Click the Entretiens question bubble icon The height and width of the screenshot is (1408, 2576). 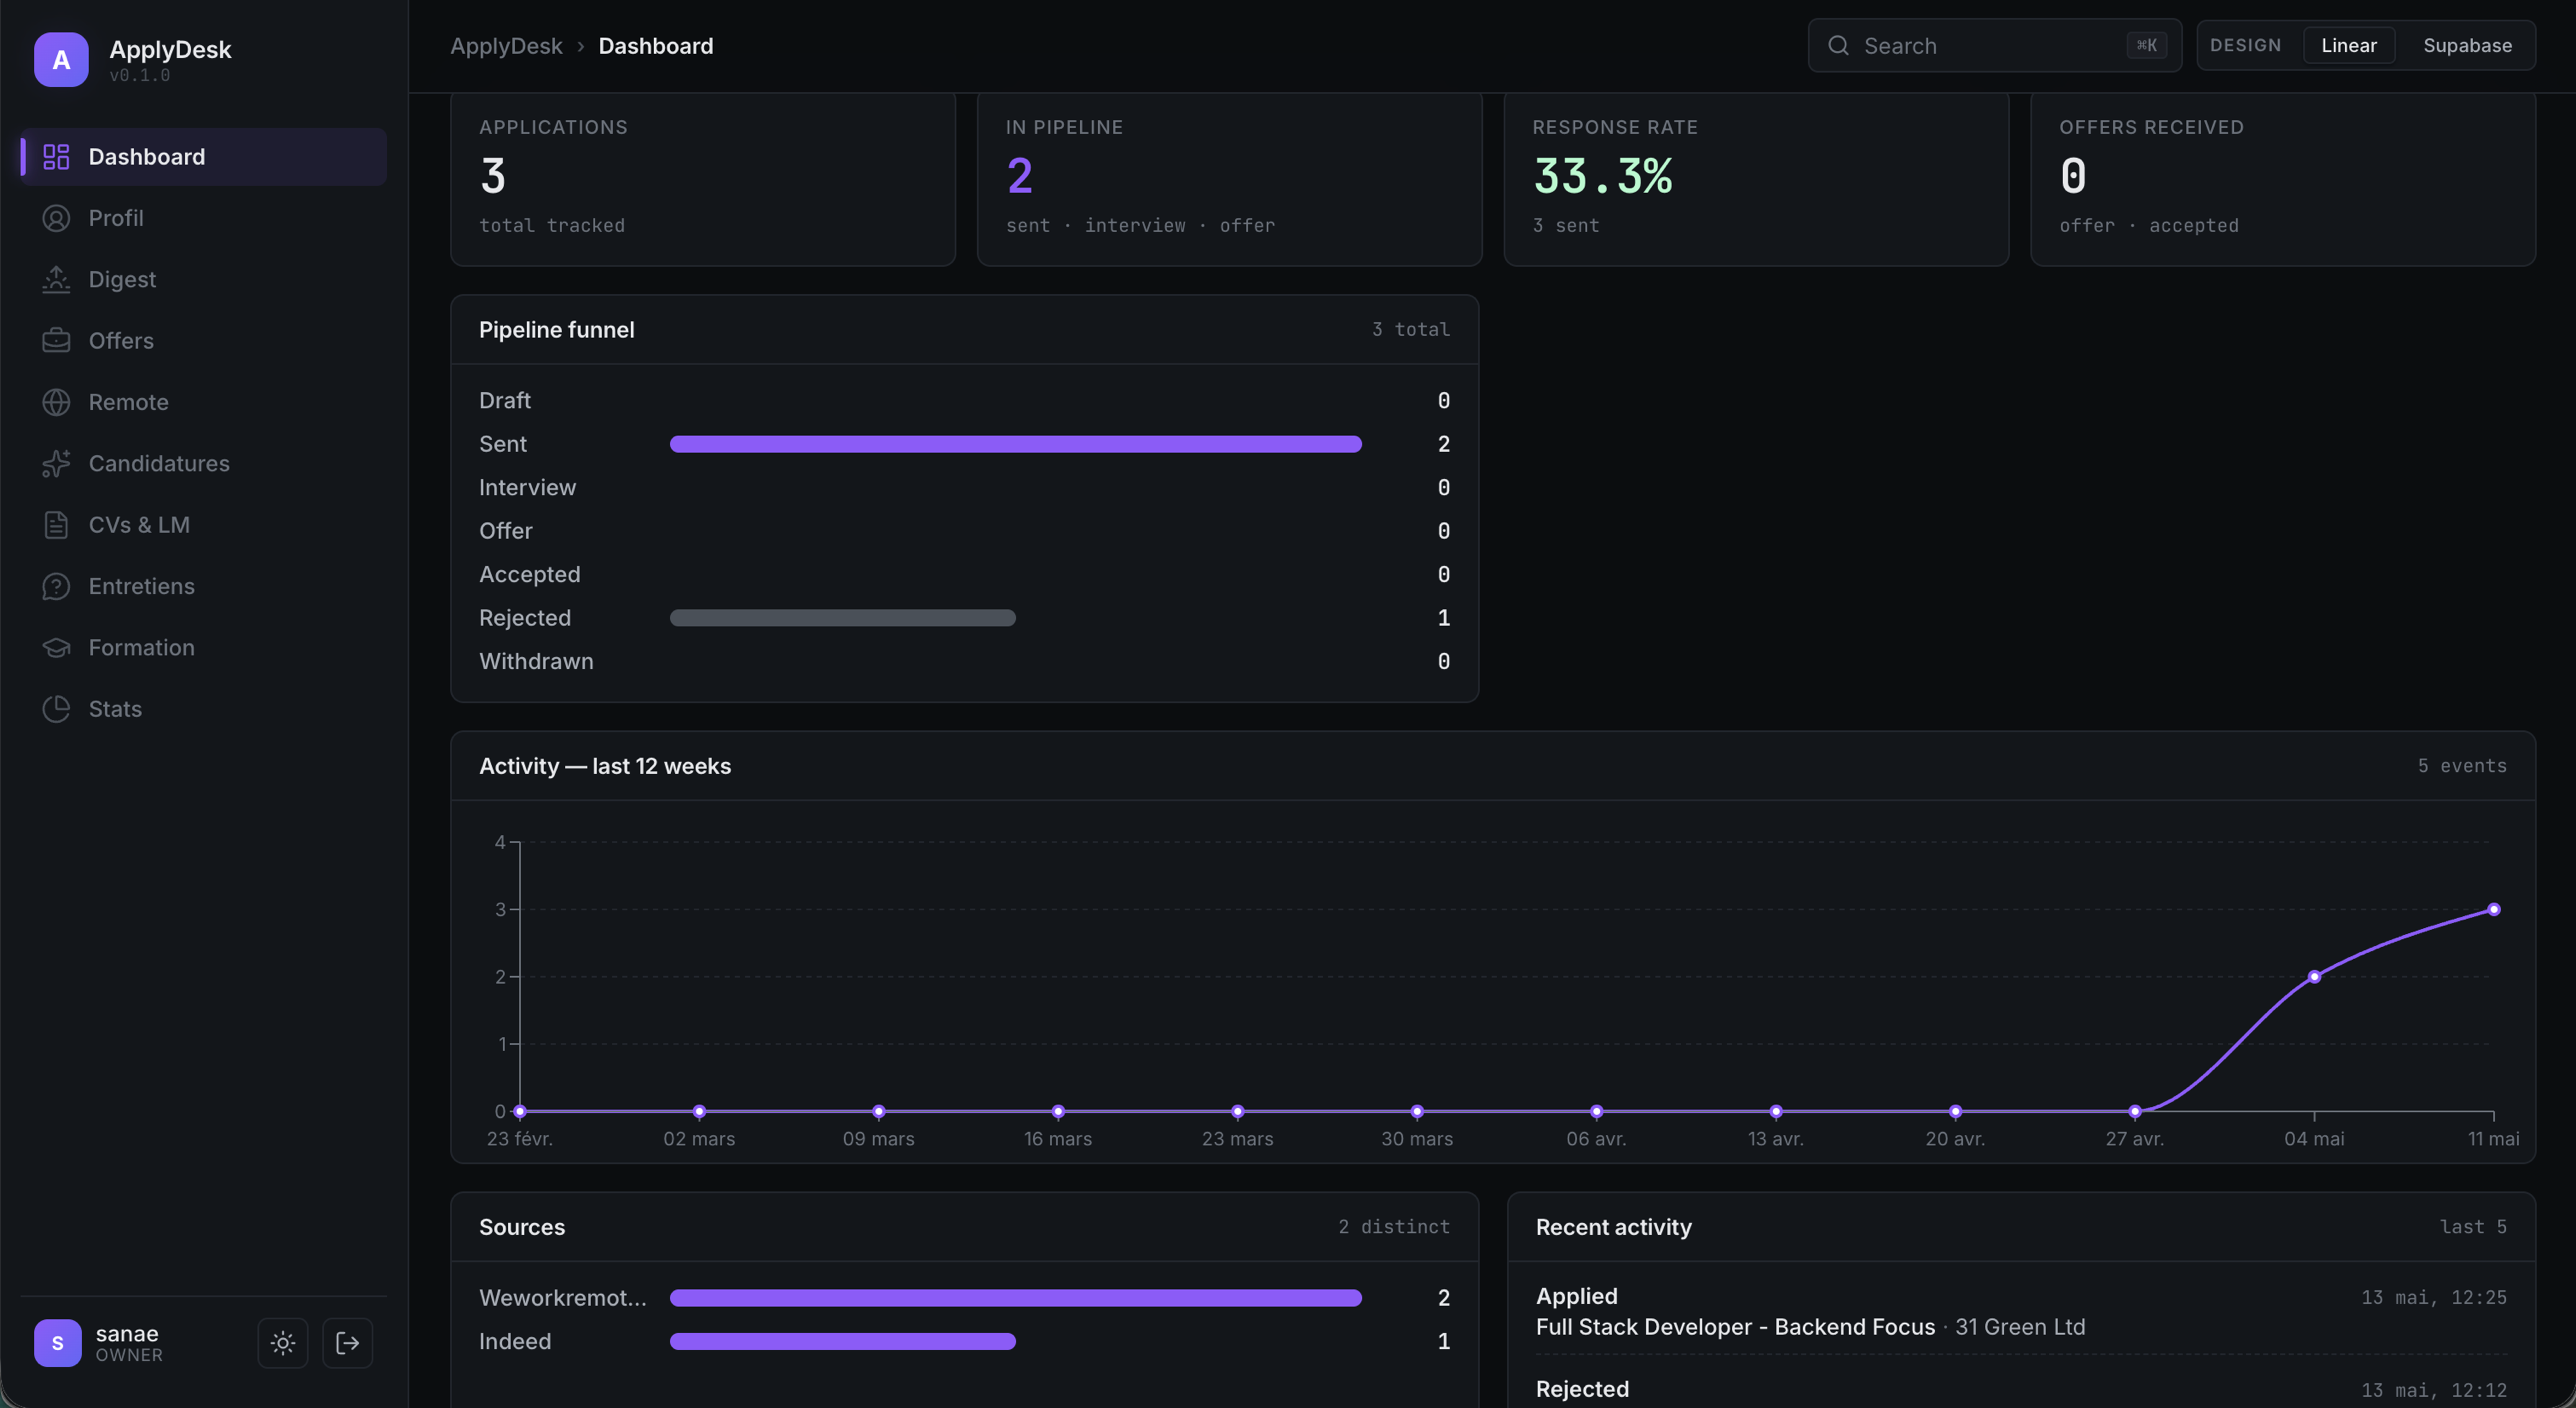[x=56, y=586]
